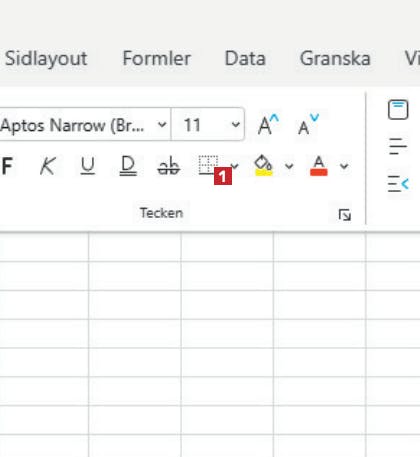
Task: Open the font color dropdown arrow
Action: (344, 166)
